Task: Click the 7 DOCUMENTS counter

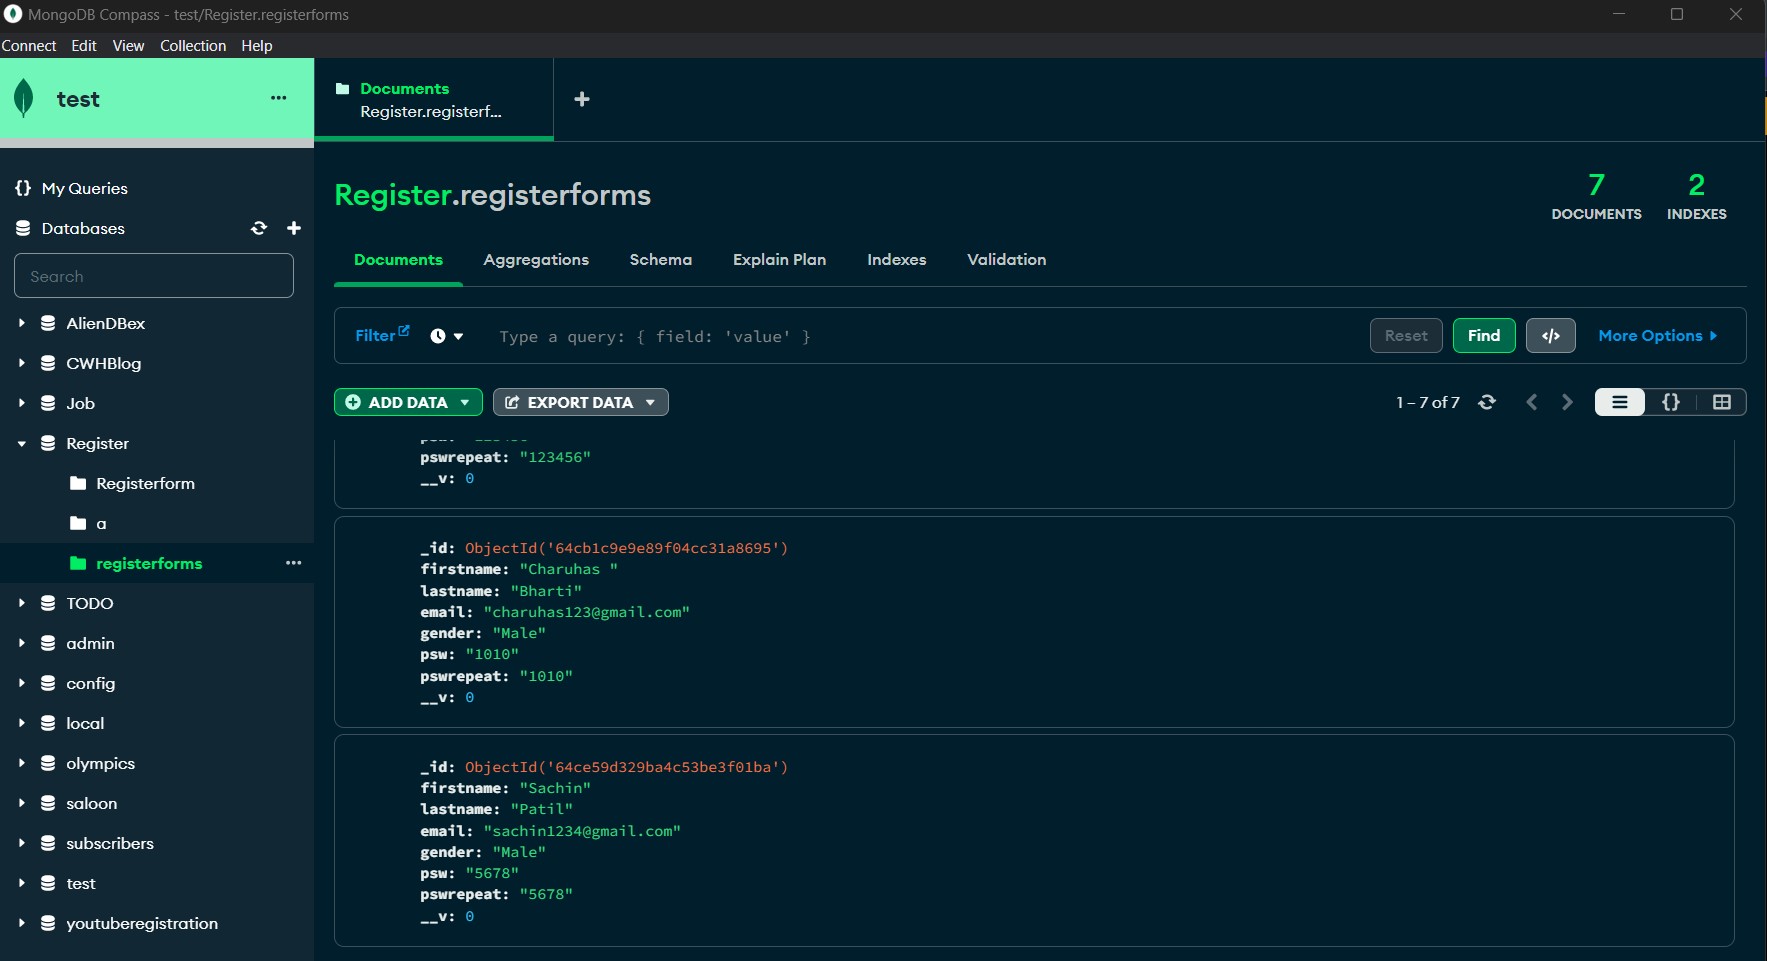Action: pos(1596,196)
